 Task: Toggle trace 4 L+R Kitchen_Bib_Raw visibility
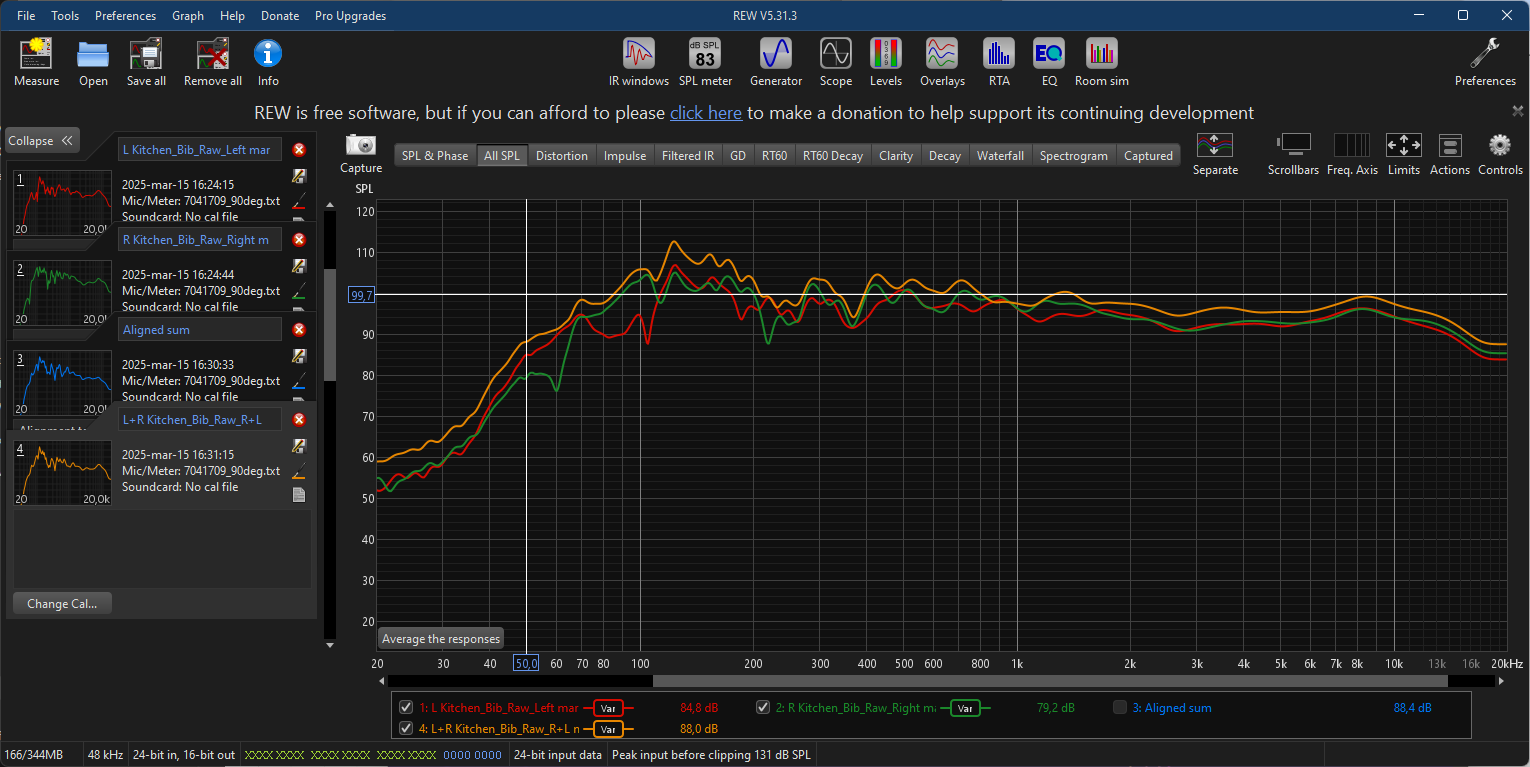(x=406, y=728)
